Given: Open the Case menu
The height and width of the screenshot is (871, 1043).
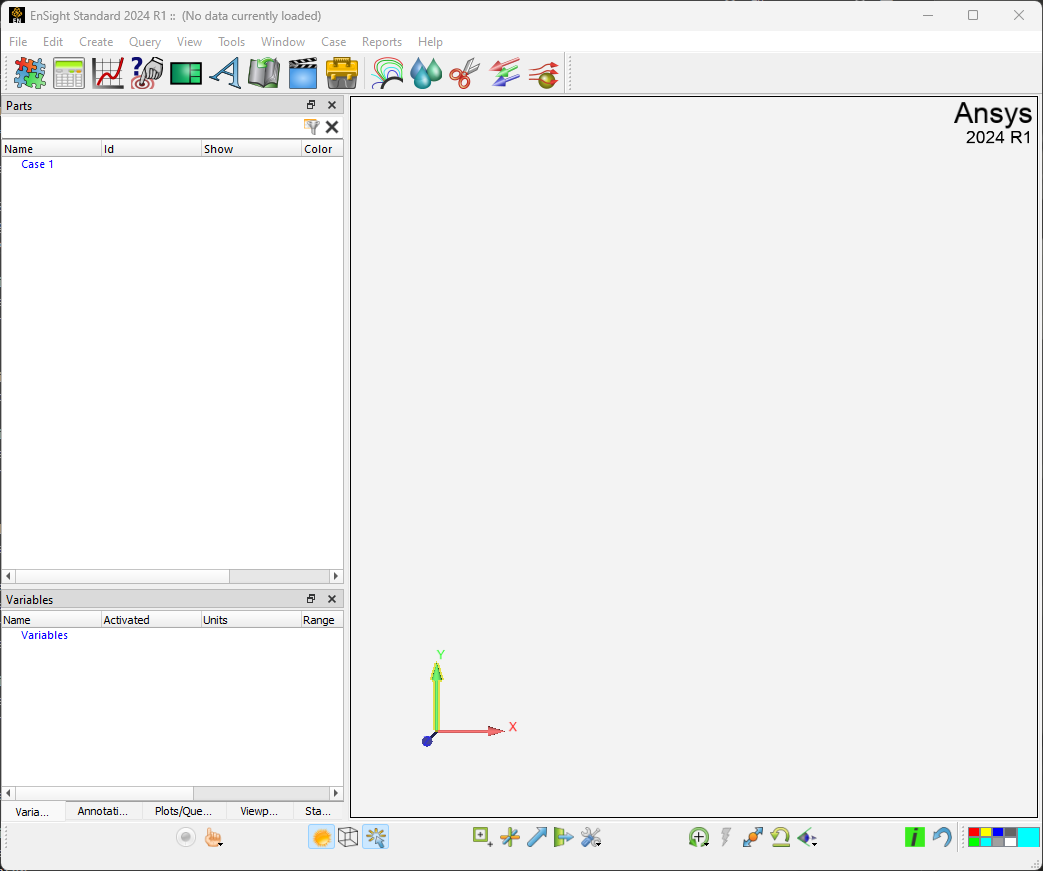Looking at the screenshot, I should point(333,41).
